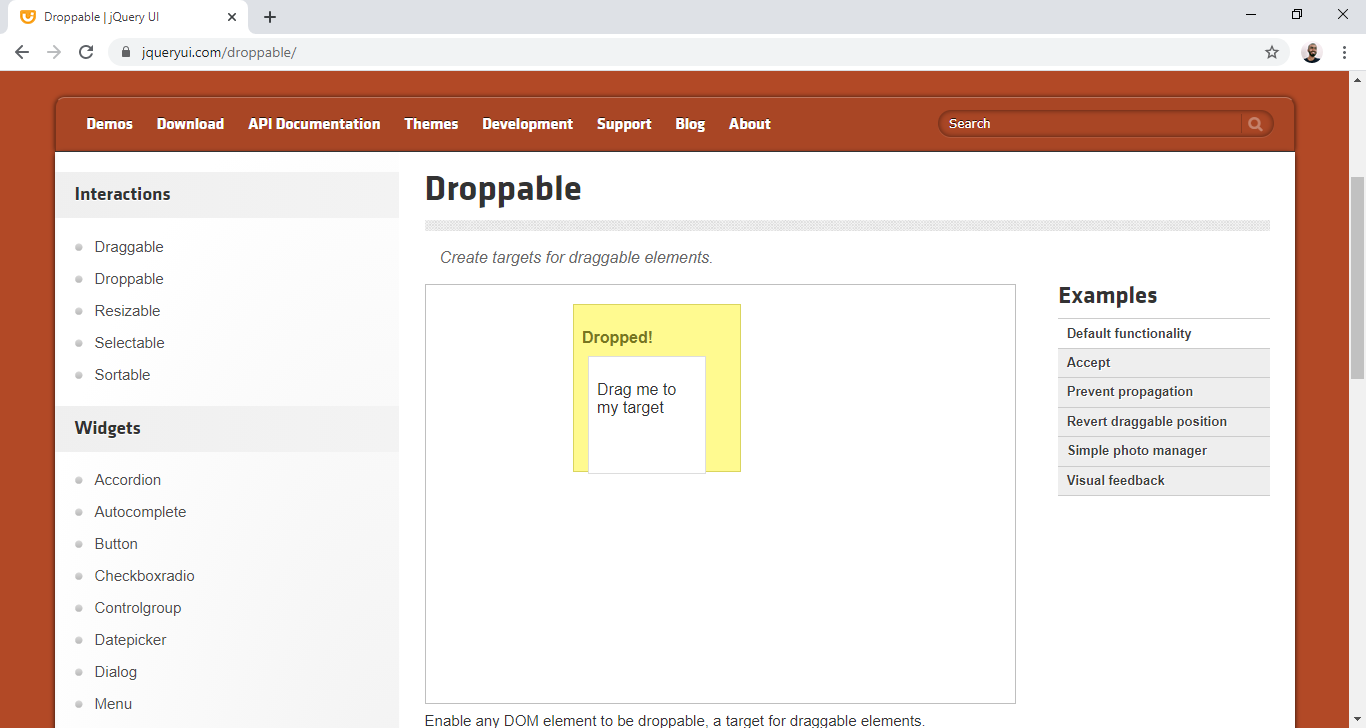Reload the page with refresh icon

86,52
